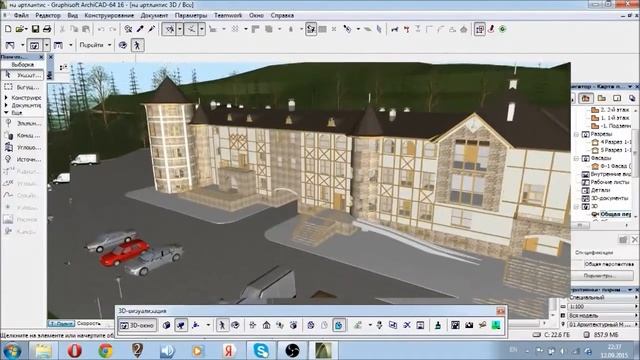This screenshot has height=360, width=640.
Task: Click the Cut scissors icon in toolbar
Action: point(62,29)
